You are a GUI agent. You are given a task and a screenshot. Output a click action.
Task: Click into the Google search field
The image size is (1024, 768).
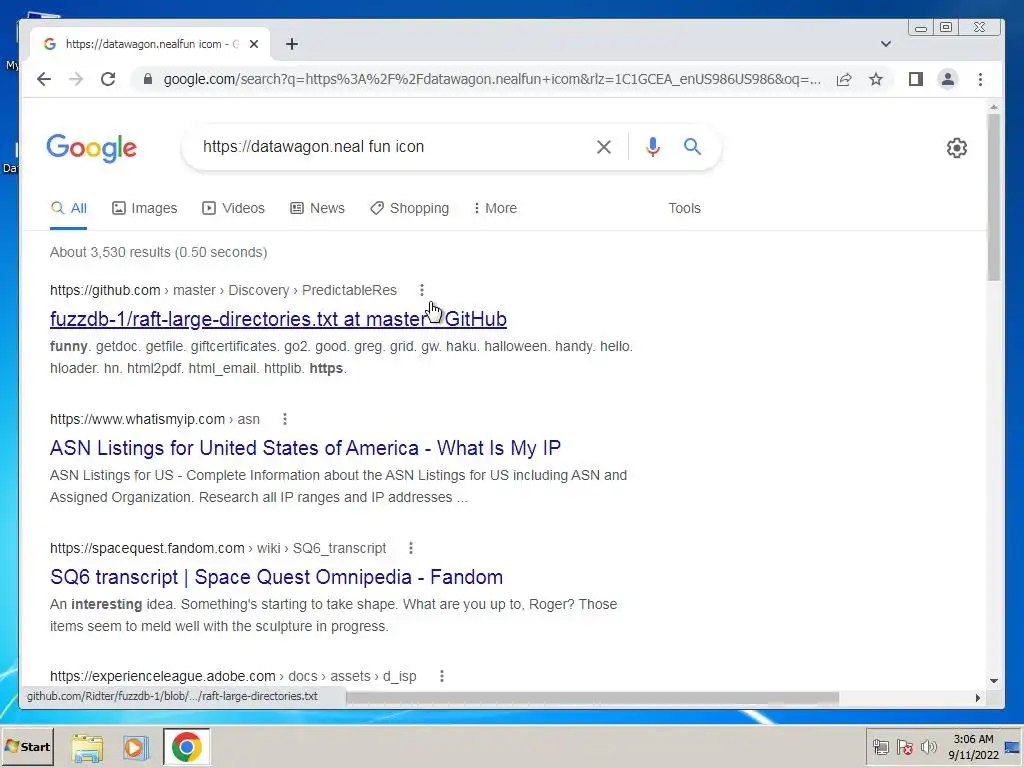click(392, 147)
